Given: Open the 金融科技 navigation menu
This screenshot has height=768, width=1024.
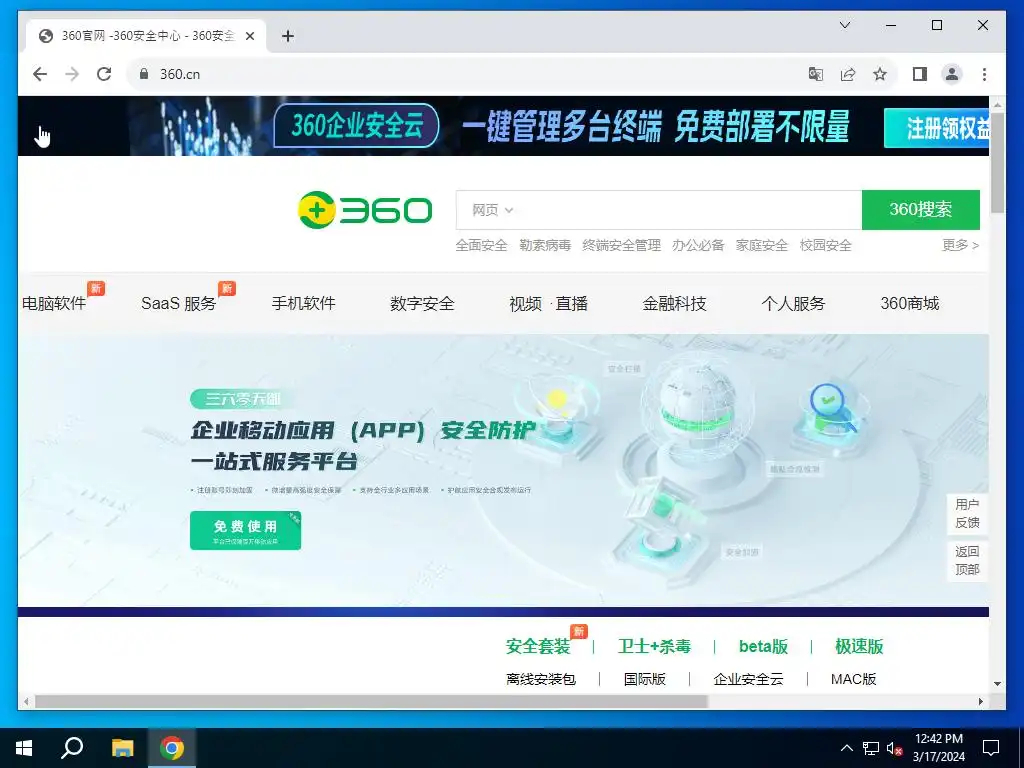Looking at the screenshot, I should coord(675,303).
